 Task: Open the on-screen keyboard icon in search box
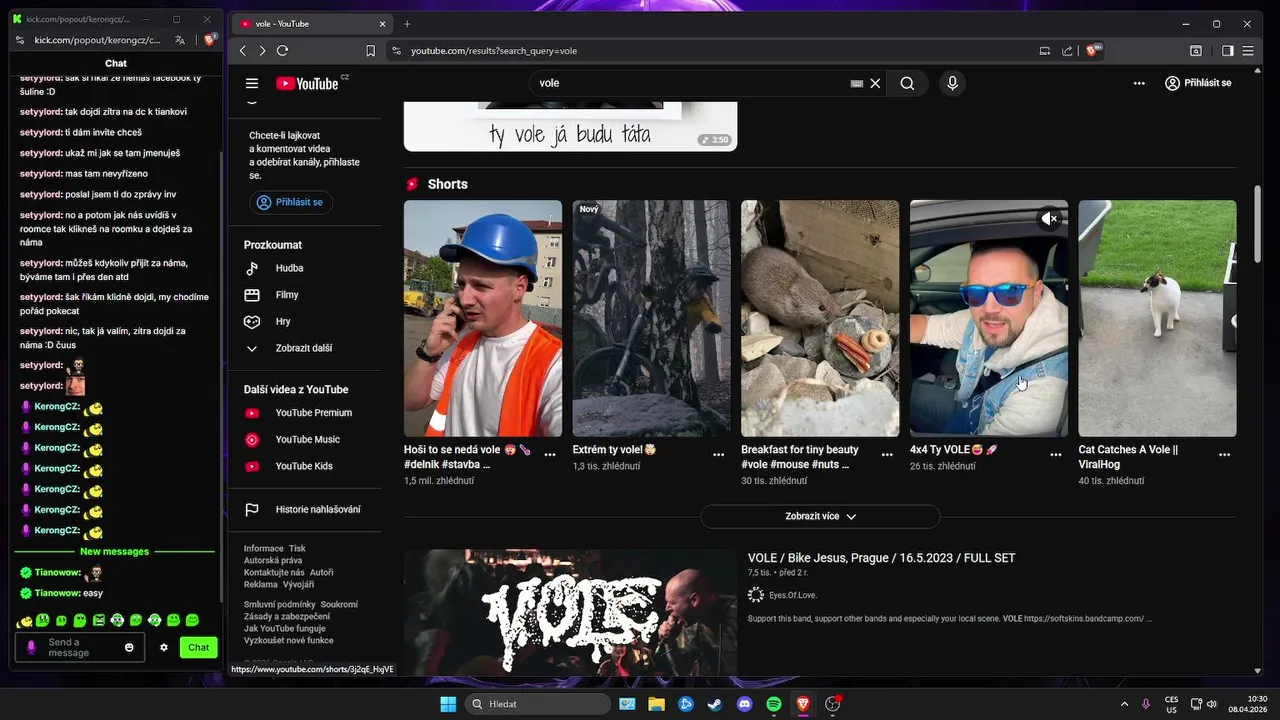tap(856, 83)
